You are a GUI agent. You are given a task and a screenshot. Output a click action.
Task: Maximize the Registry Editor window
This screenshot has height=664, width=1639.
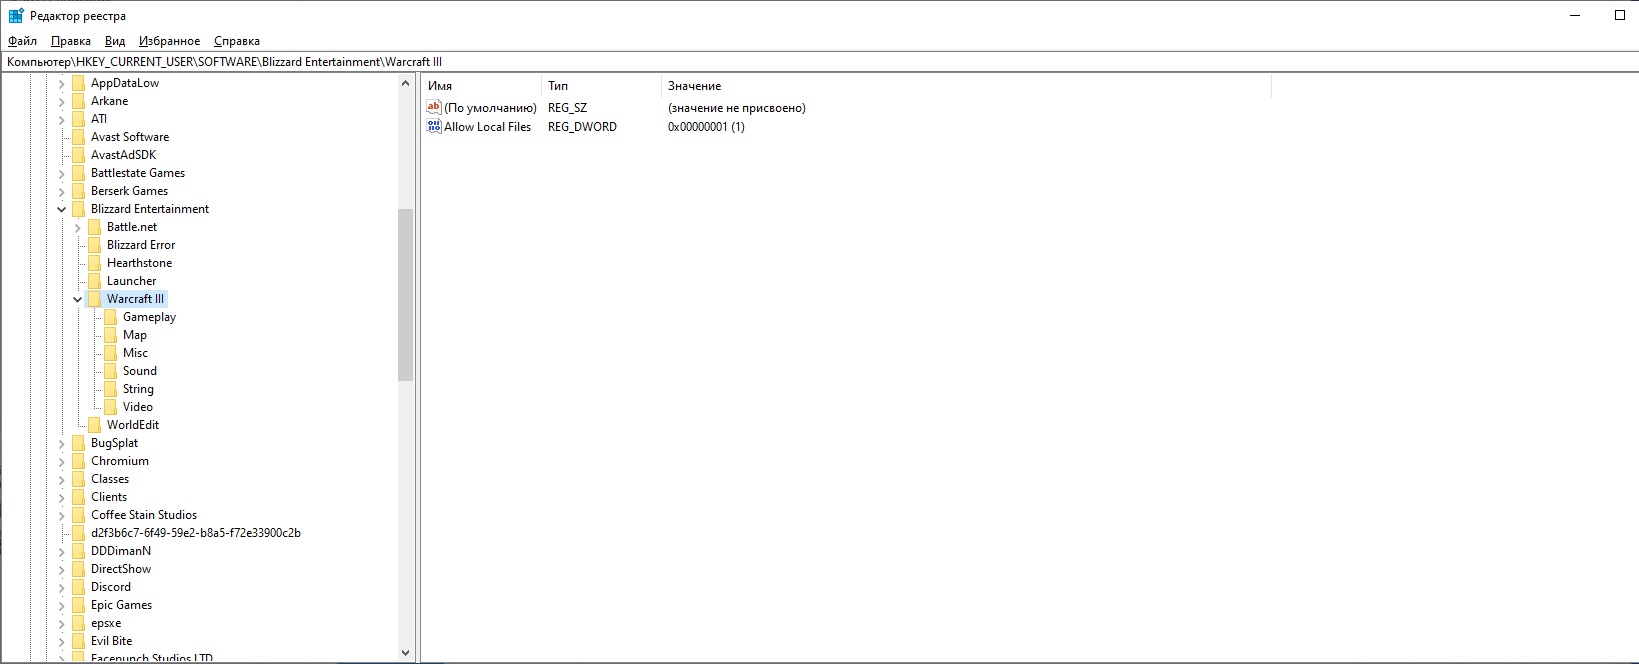click(x=1620, y=15)
